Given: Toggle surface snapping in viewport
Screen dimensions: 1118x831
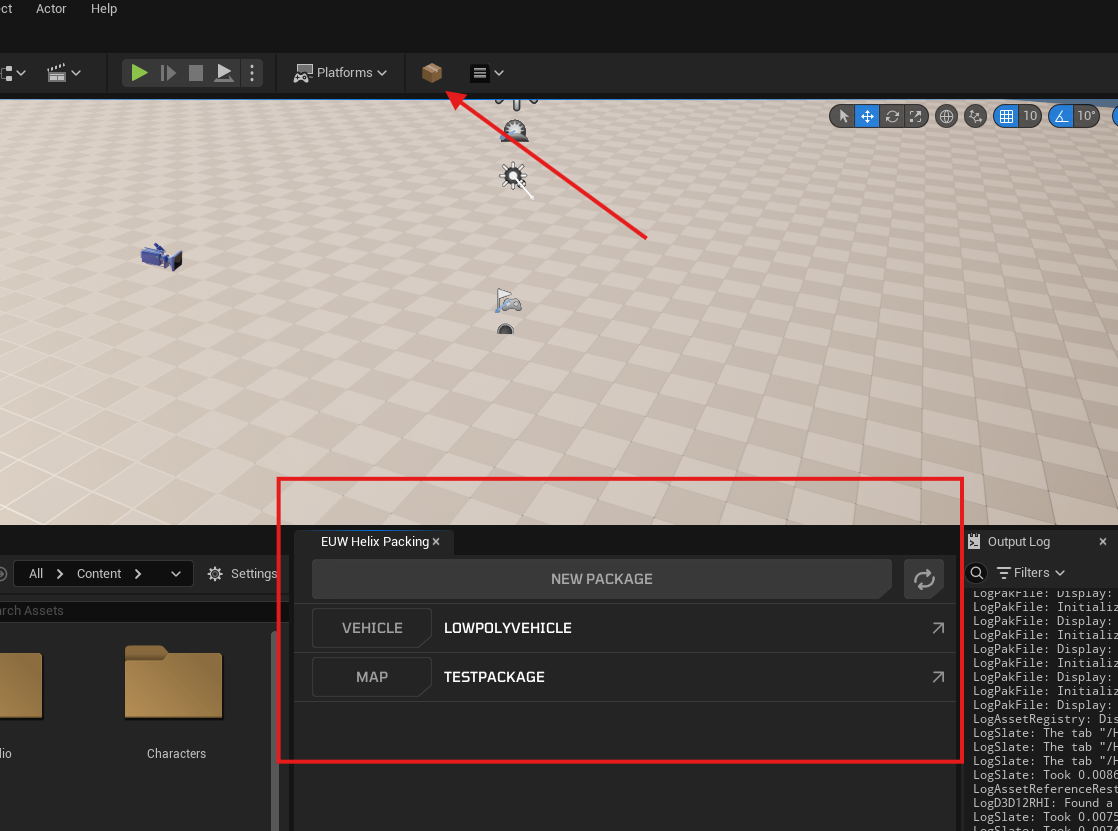Looking at the screenshot, I should tap(975, 116).
